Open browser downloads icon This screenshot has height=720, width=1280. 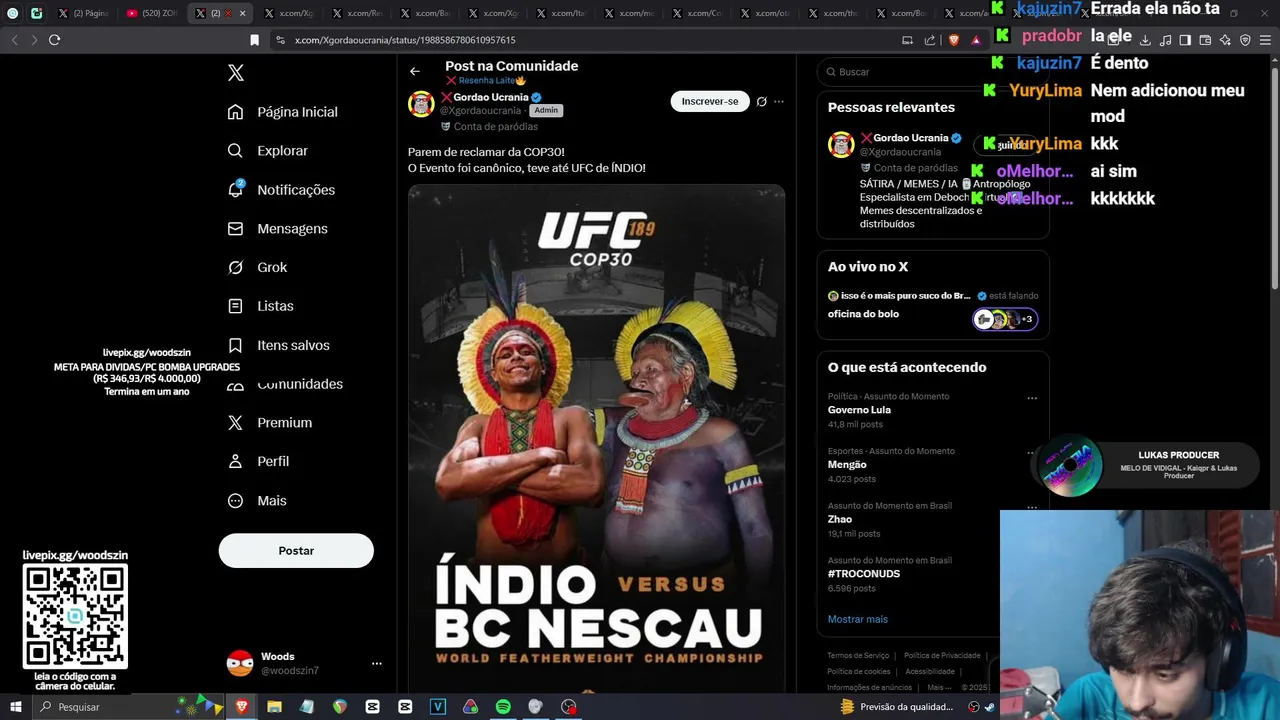click(1145, 40)
